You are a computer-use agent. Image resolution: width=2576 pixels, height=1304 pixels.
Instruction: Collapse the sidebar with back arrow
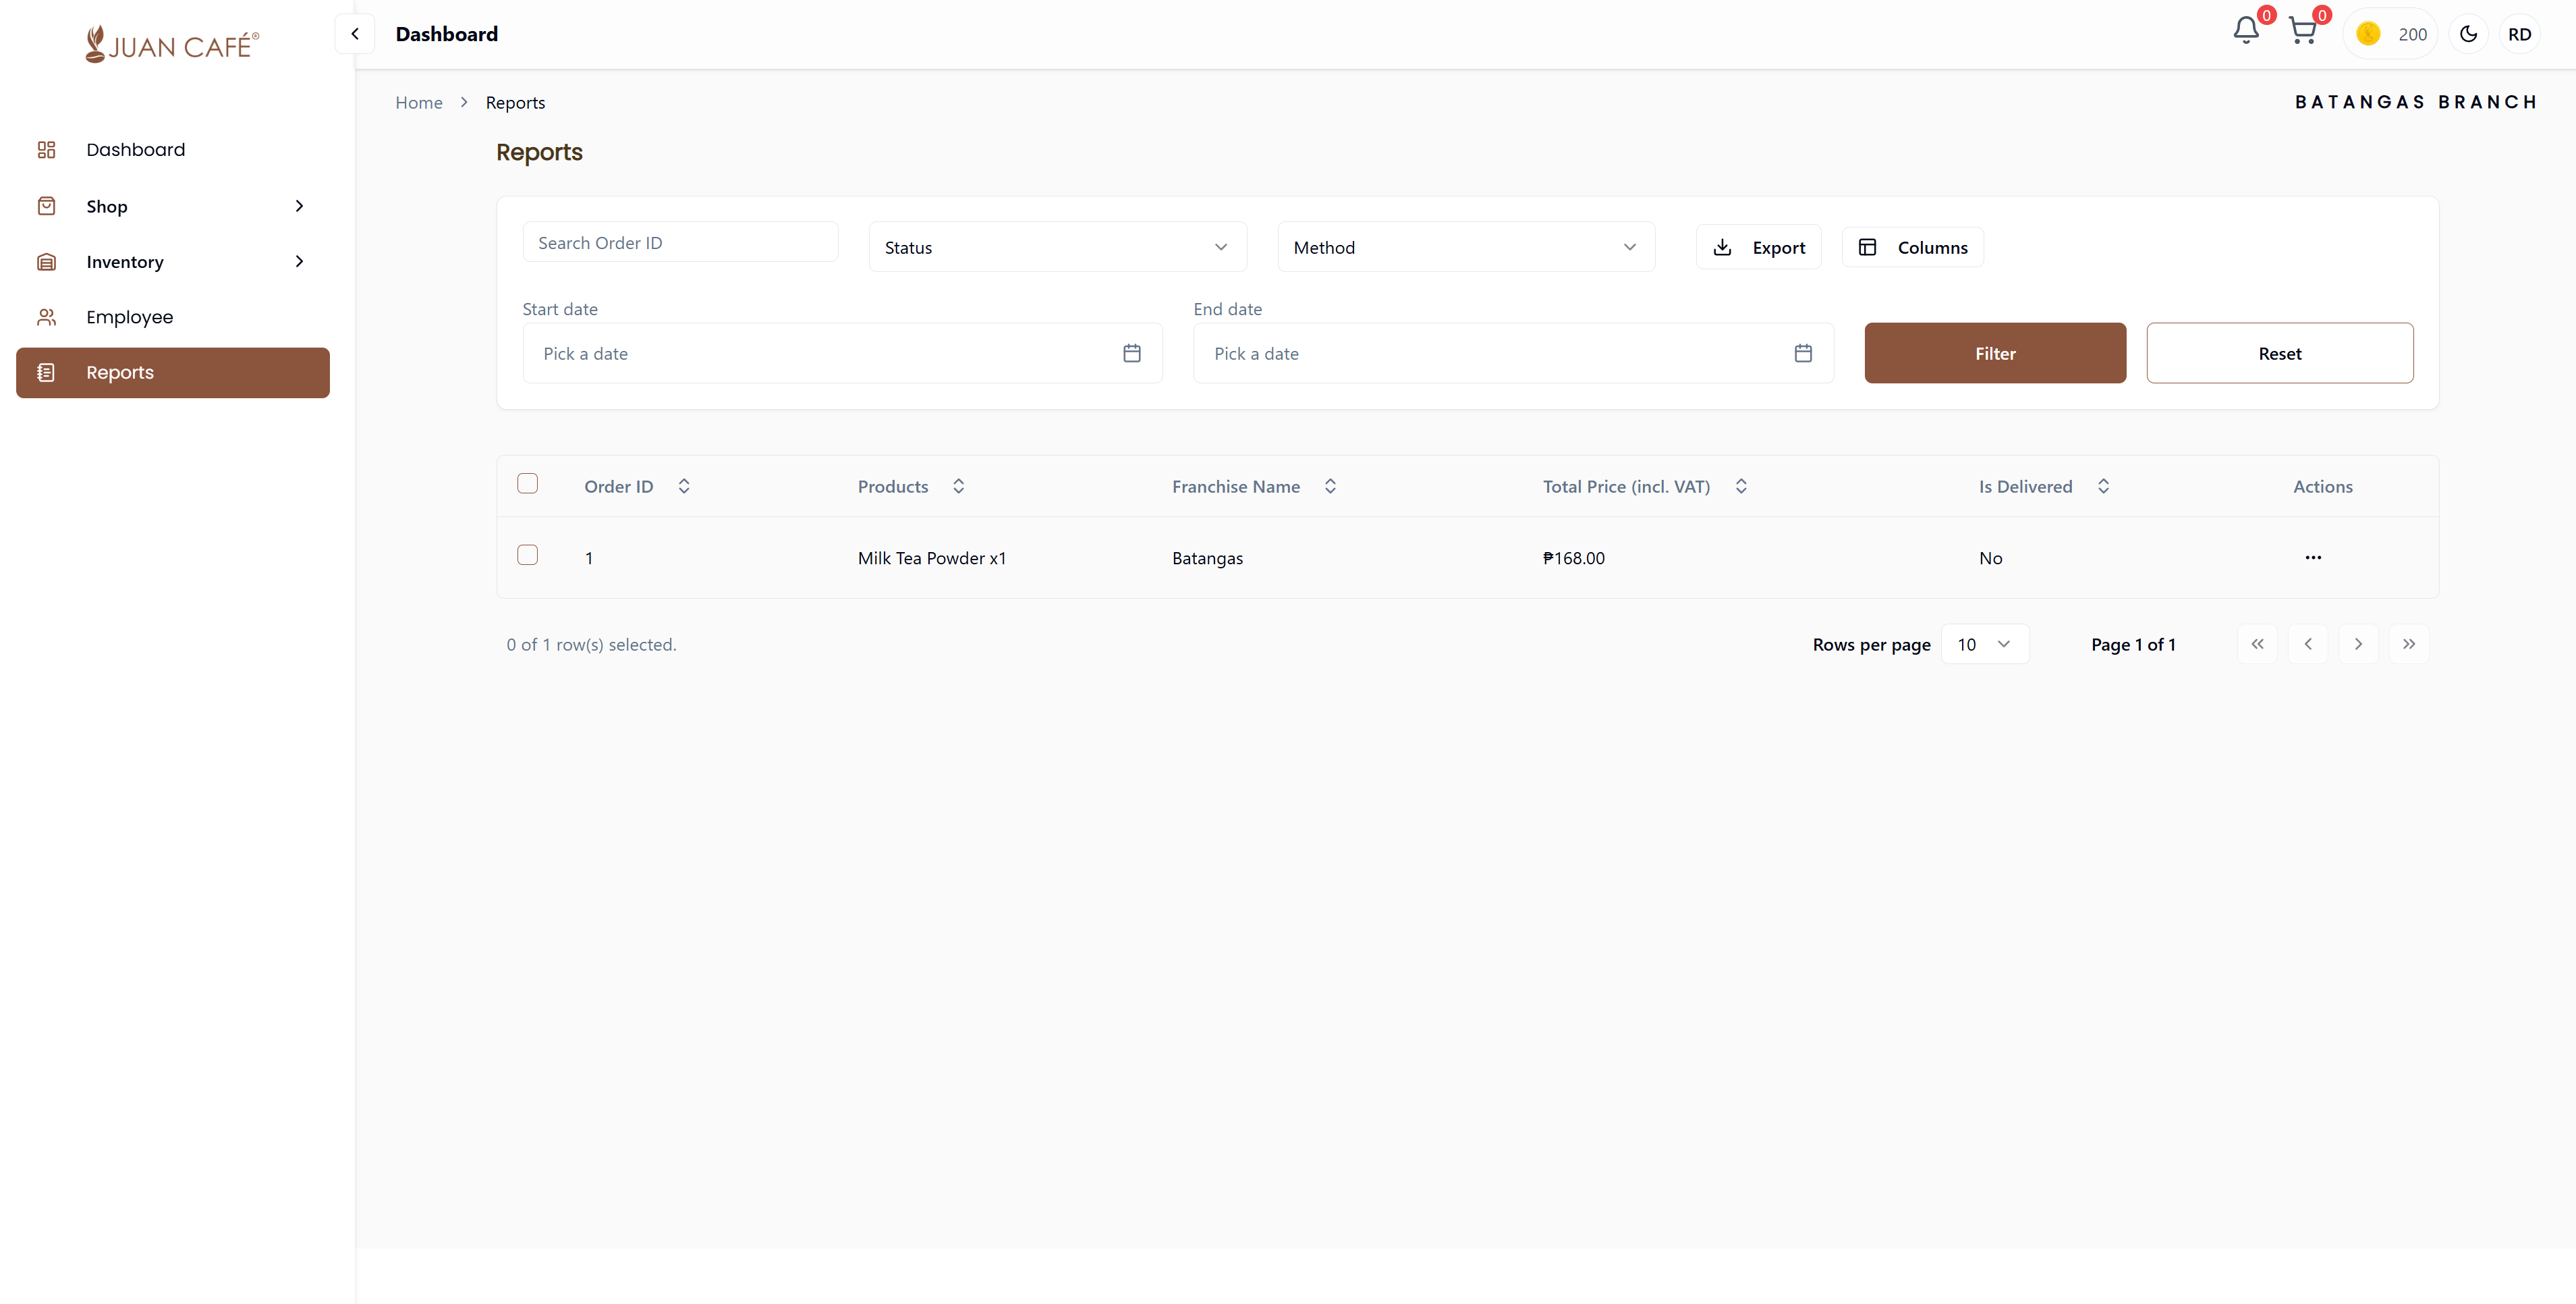click(x=355, y=34)
